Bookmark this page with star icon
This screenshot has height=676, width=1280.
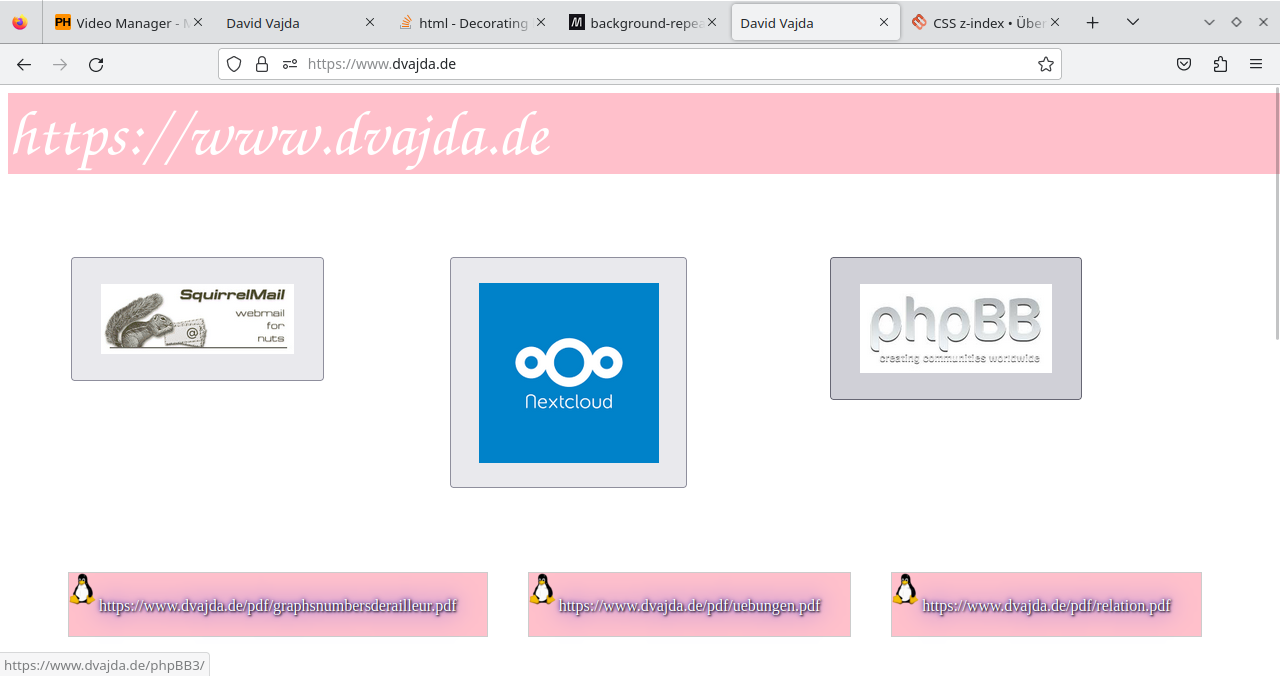pos(1045,64)
